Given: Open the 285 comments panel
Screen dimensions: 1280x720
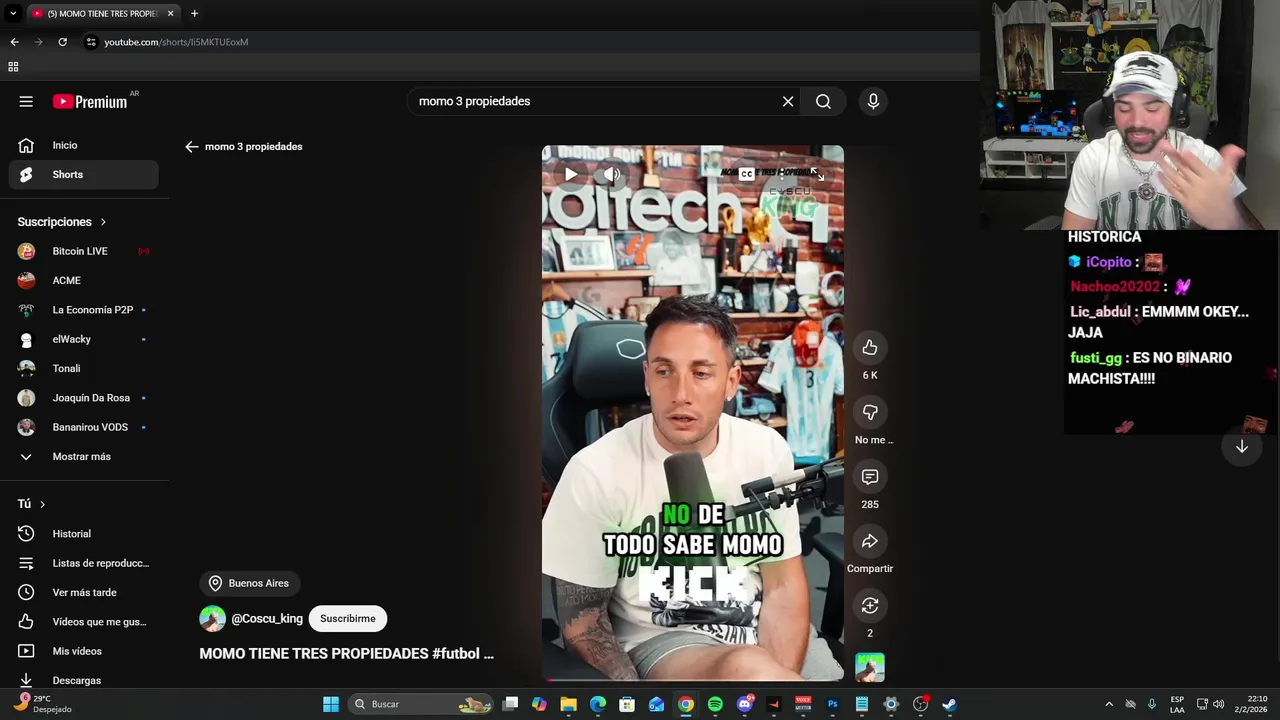Looking at the screenshot, I should (870, 477).
